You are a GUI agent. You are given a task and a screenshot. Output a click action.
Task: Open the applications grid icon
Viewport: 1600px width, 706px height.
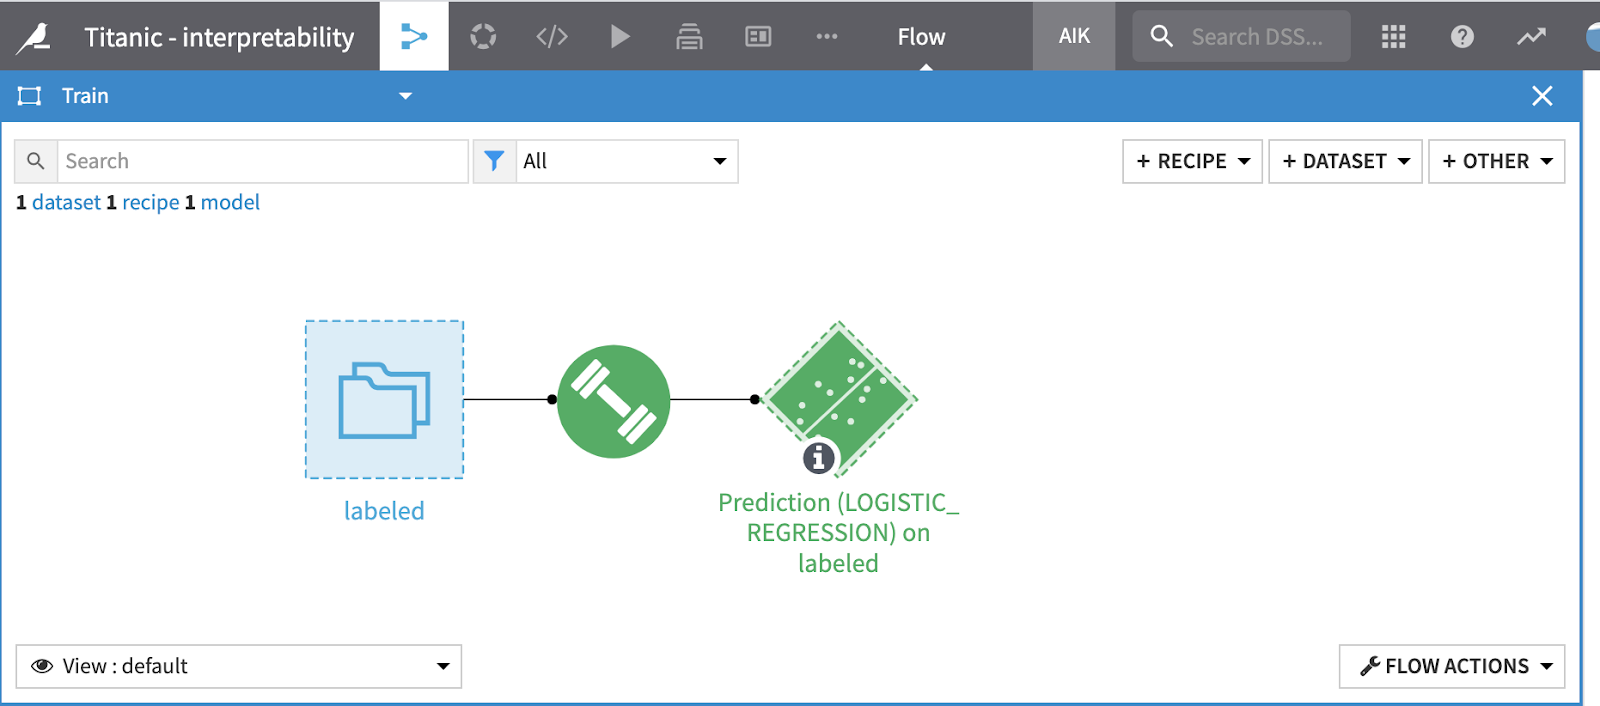(x=1393, y=37)
